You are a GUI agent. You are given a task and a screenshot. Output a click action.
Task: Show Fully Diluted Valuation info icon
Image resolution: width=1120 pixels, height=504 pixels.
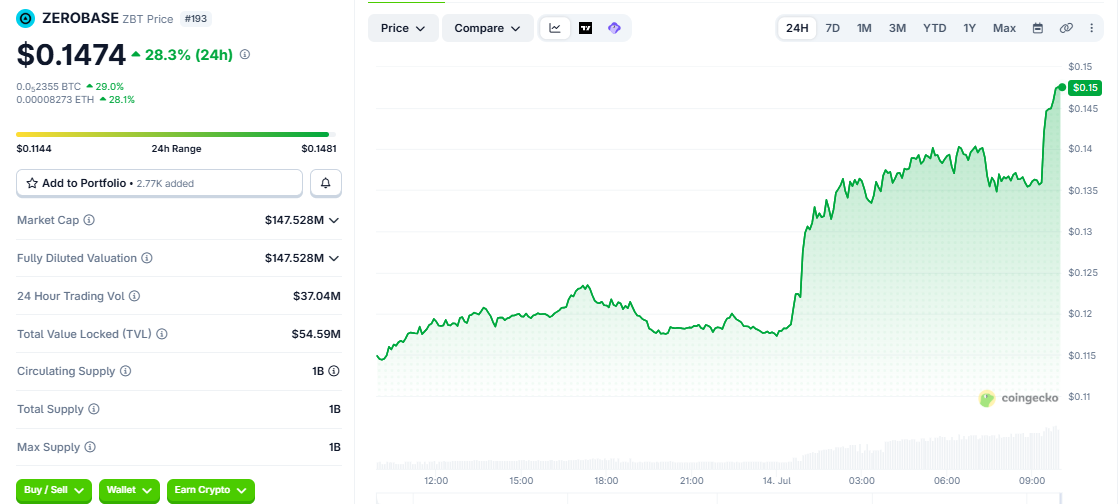pyautogui.click(x=146, y=258)
